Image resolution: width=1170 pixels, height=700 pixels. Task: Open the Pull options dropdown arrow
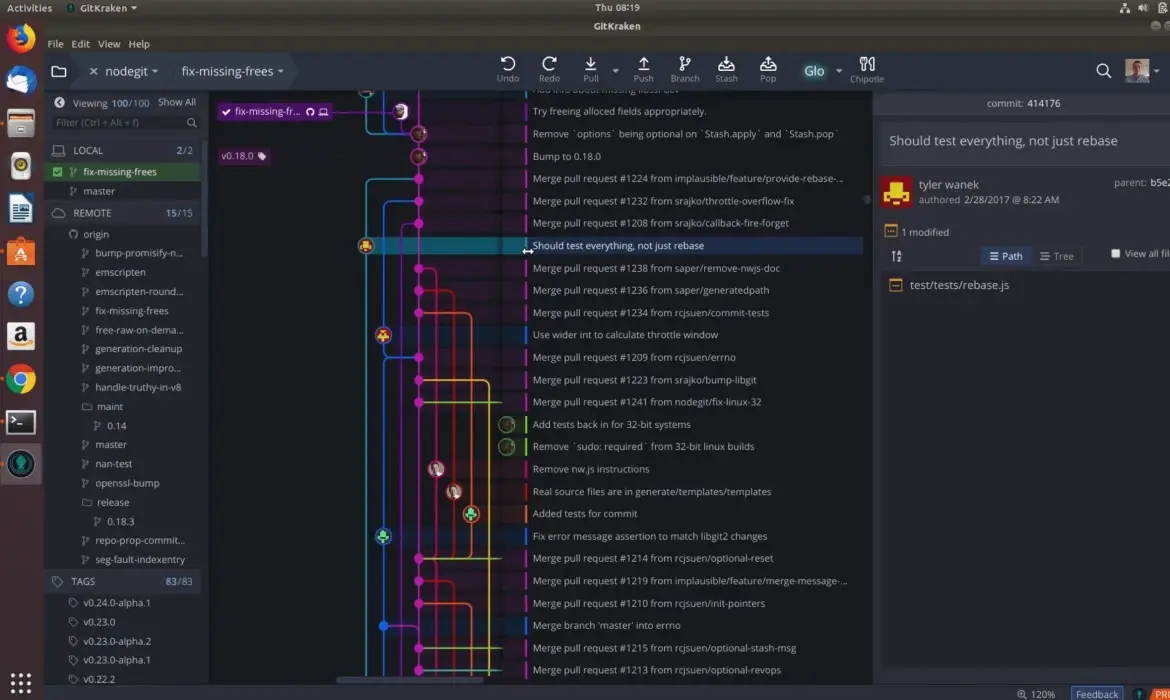pos(615,72)
